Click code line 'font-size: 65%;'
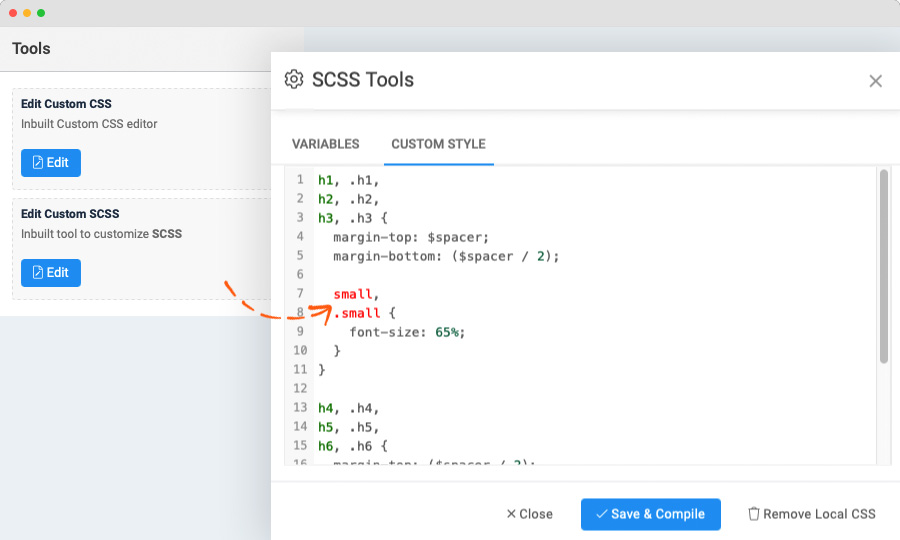This screenshot has width=900, height=540. tap(407, 332)
